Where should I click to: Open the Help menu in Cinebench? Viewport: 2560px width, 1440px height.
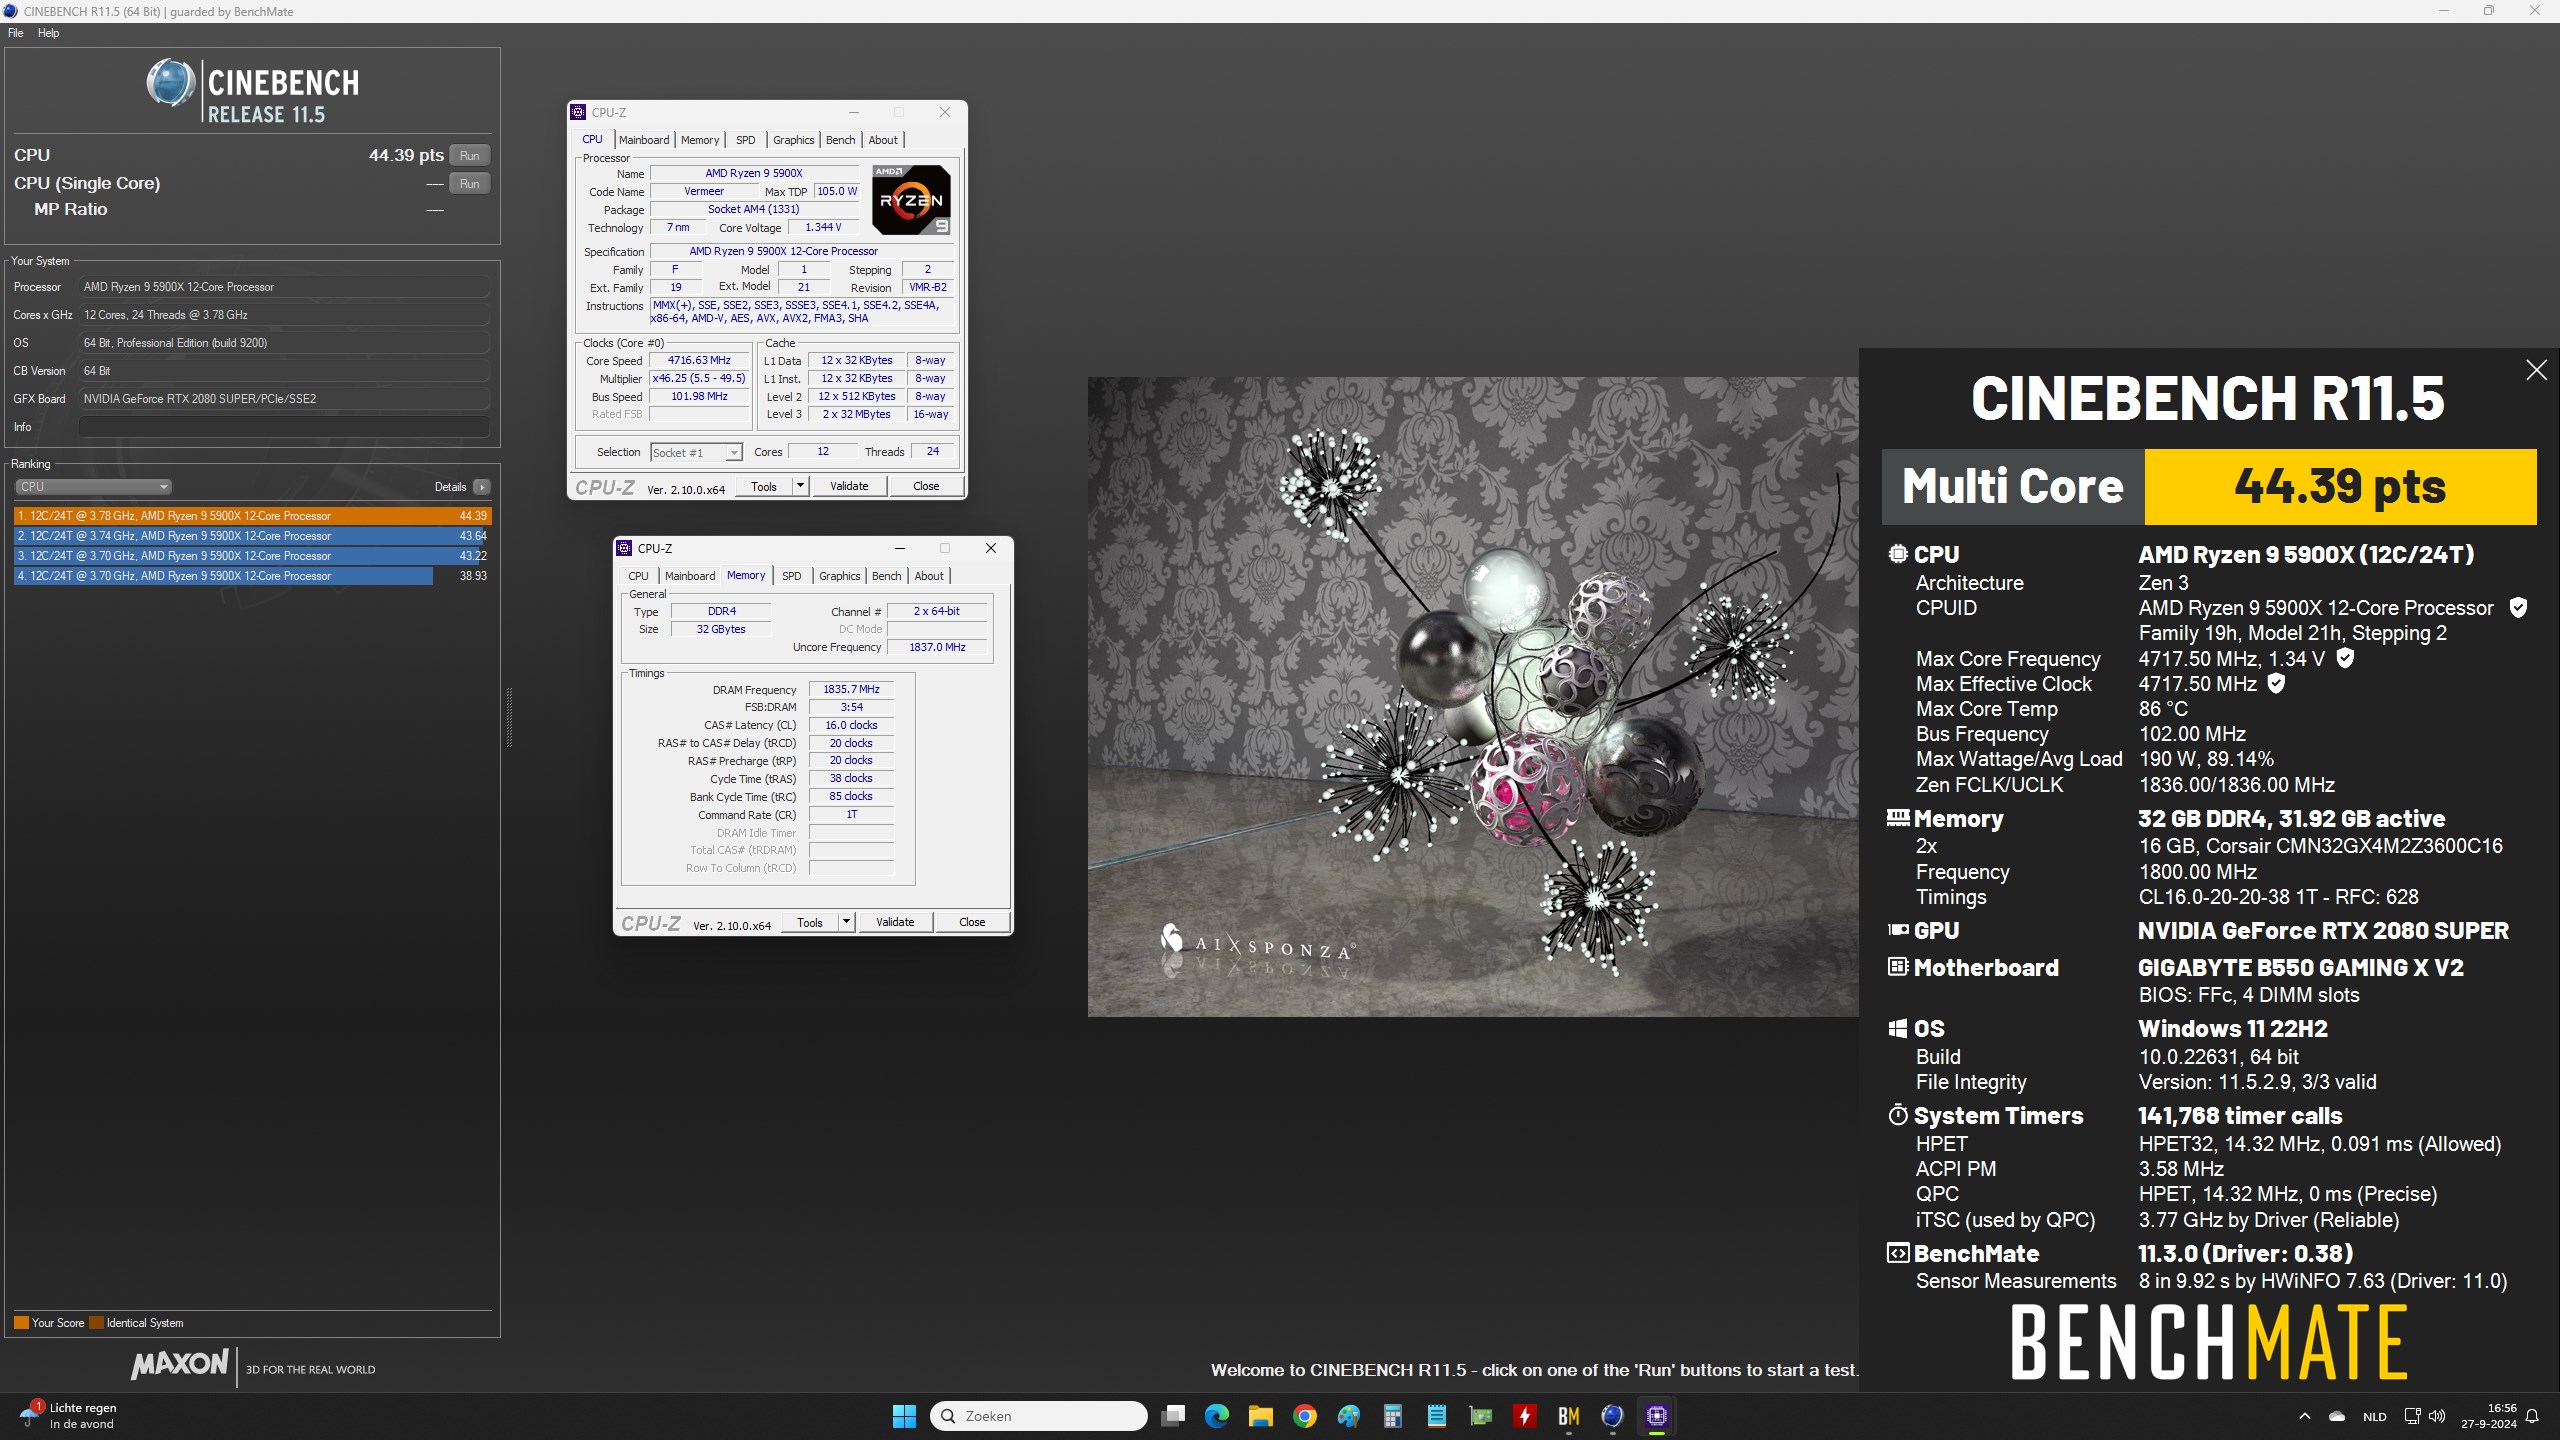48,33
